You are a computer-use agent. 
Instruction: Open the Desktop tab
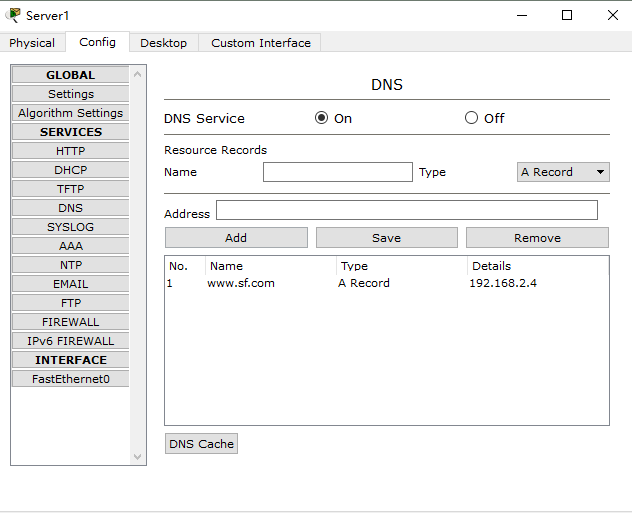tap(164, 43)
